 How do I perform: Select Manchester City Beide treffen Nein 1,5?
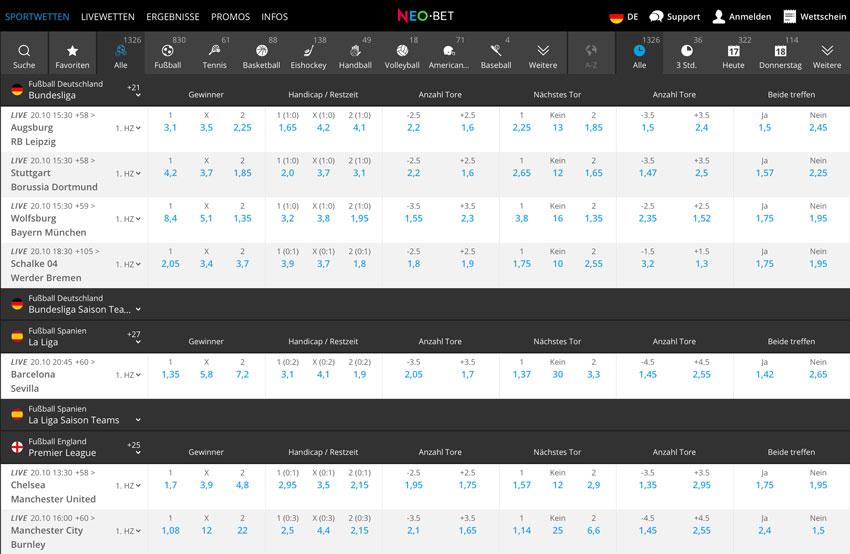pyautogui.click(x=819, y=531)
